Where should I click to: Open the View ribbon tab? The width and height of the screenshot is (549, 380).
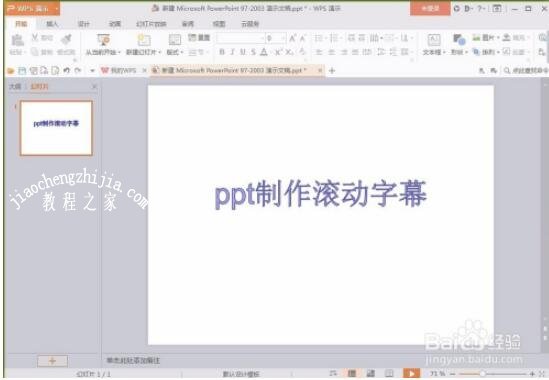click(x=219, y=24)
